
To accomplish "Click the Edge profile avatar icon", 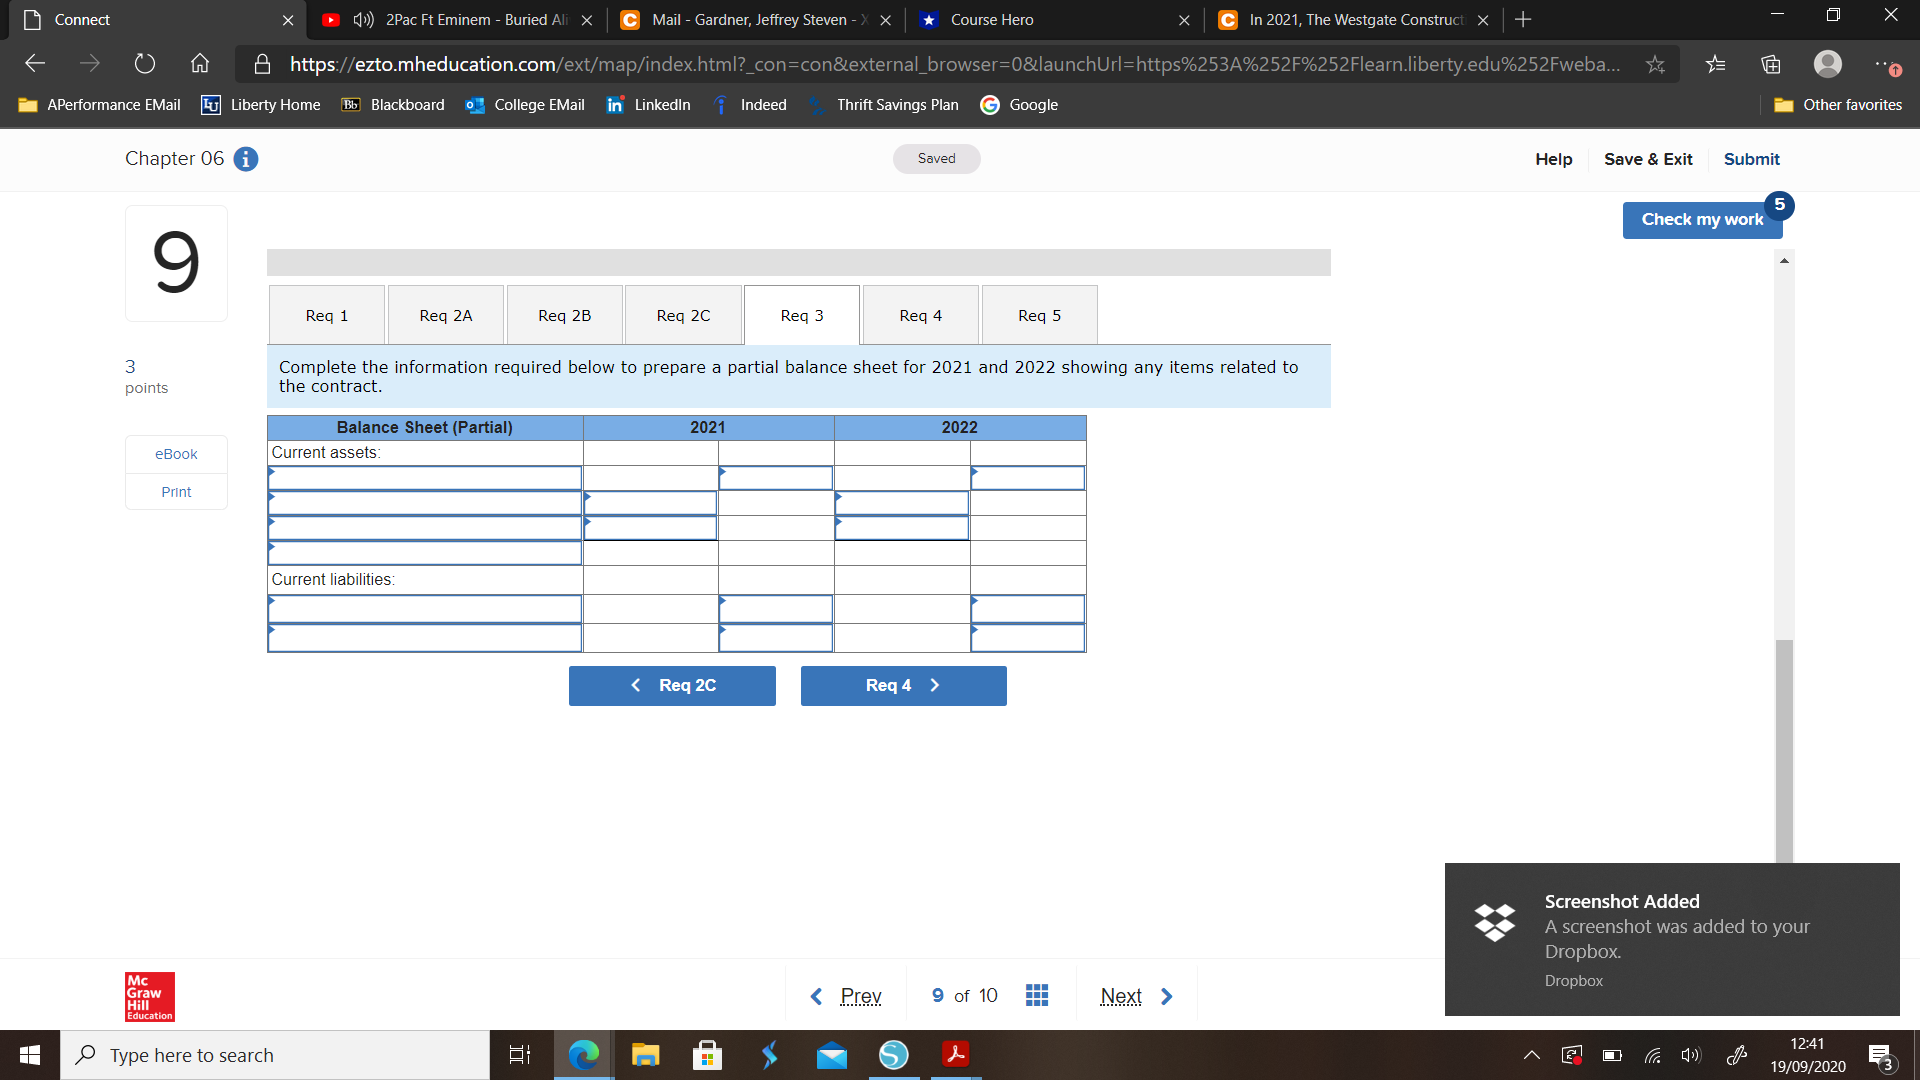I will (x=1828, y=63).
